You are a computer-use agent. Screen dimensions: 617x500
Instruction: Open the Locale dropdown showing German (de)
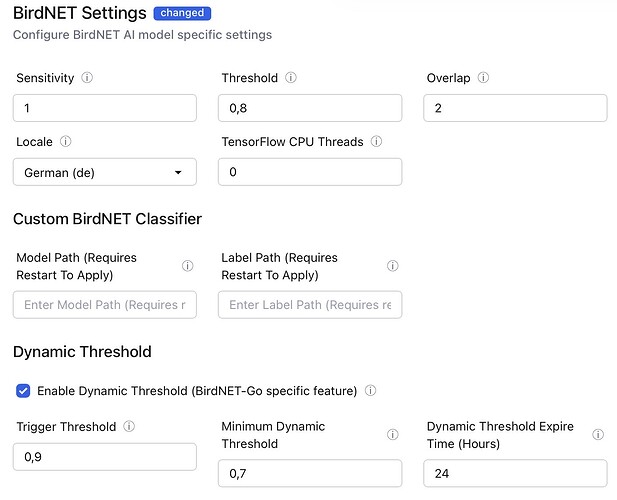(x=105, y=172)
